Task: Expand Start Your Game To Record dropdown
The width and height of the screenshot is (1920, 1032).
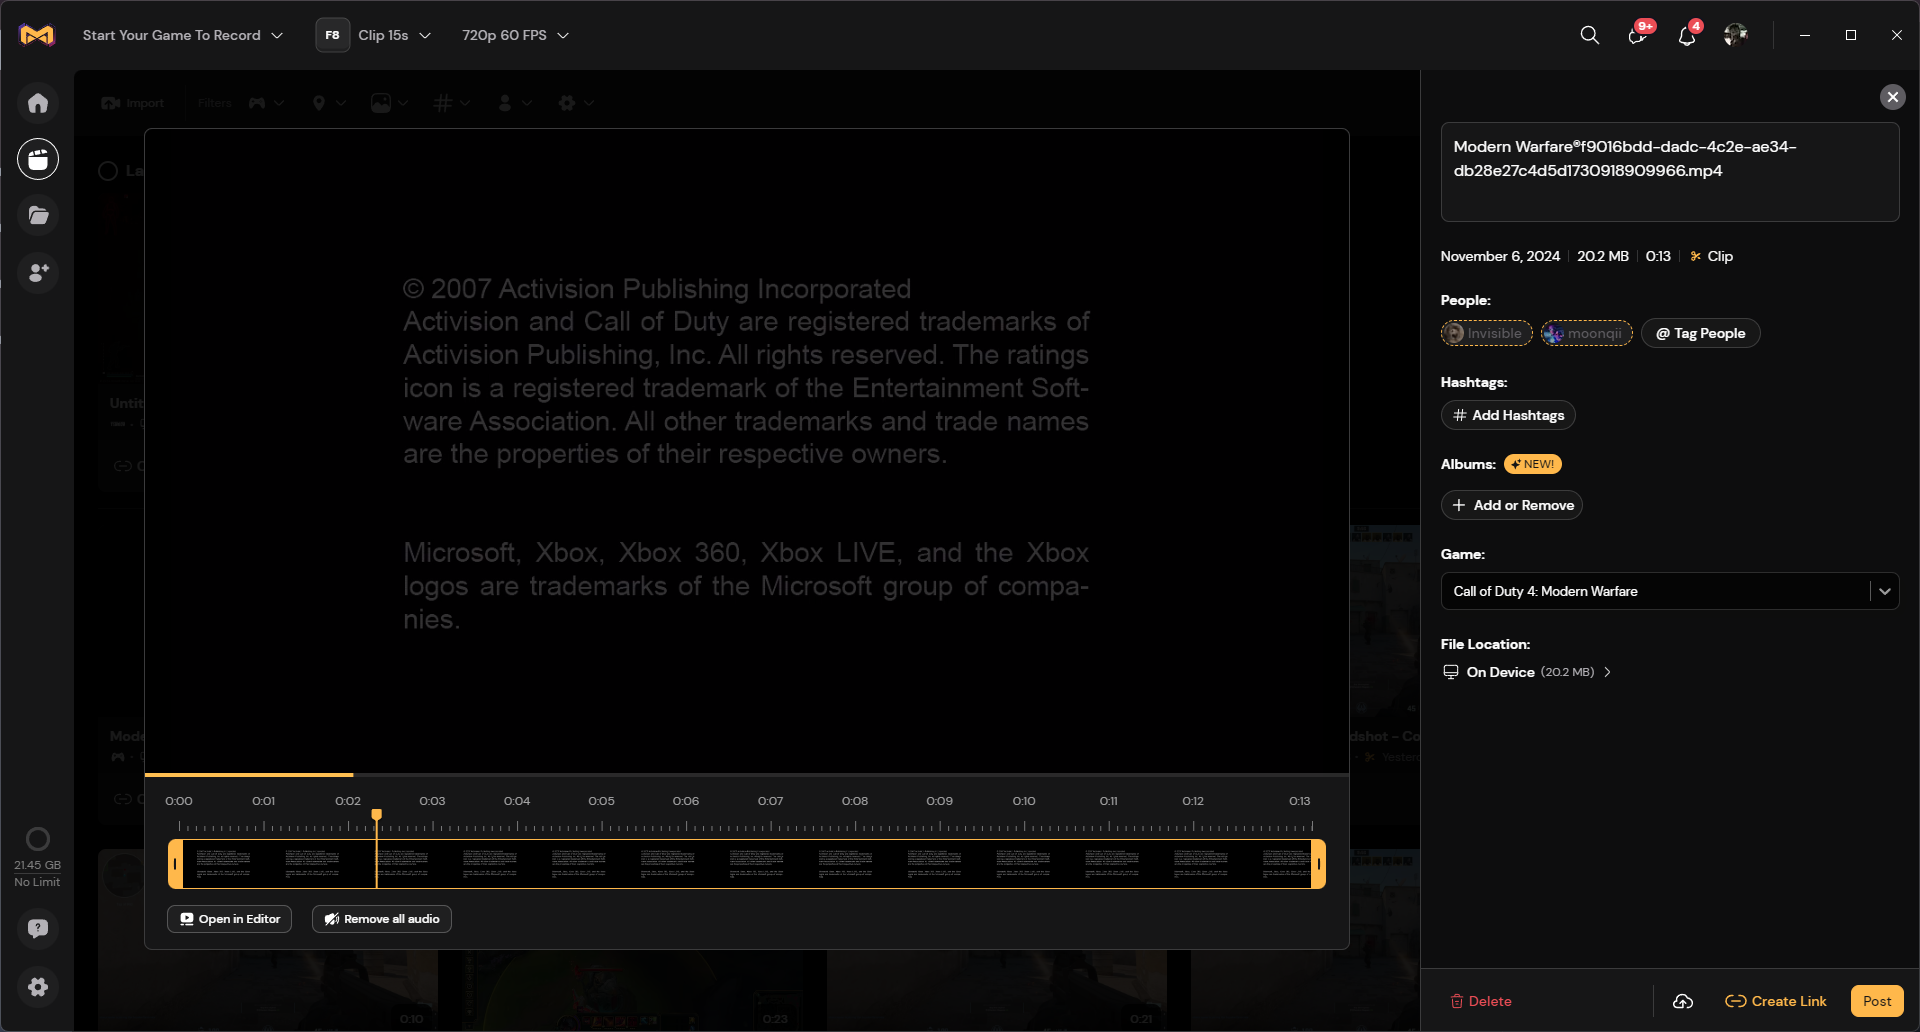Action: tap(183, 35)
